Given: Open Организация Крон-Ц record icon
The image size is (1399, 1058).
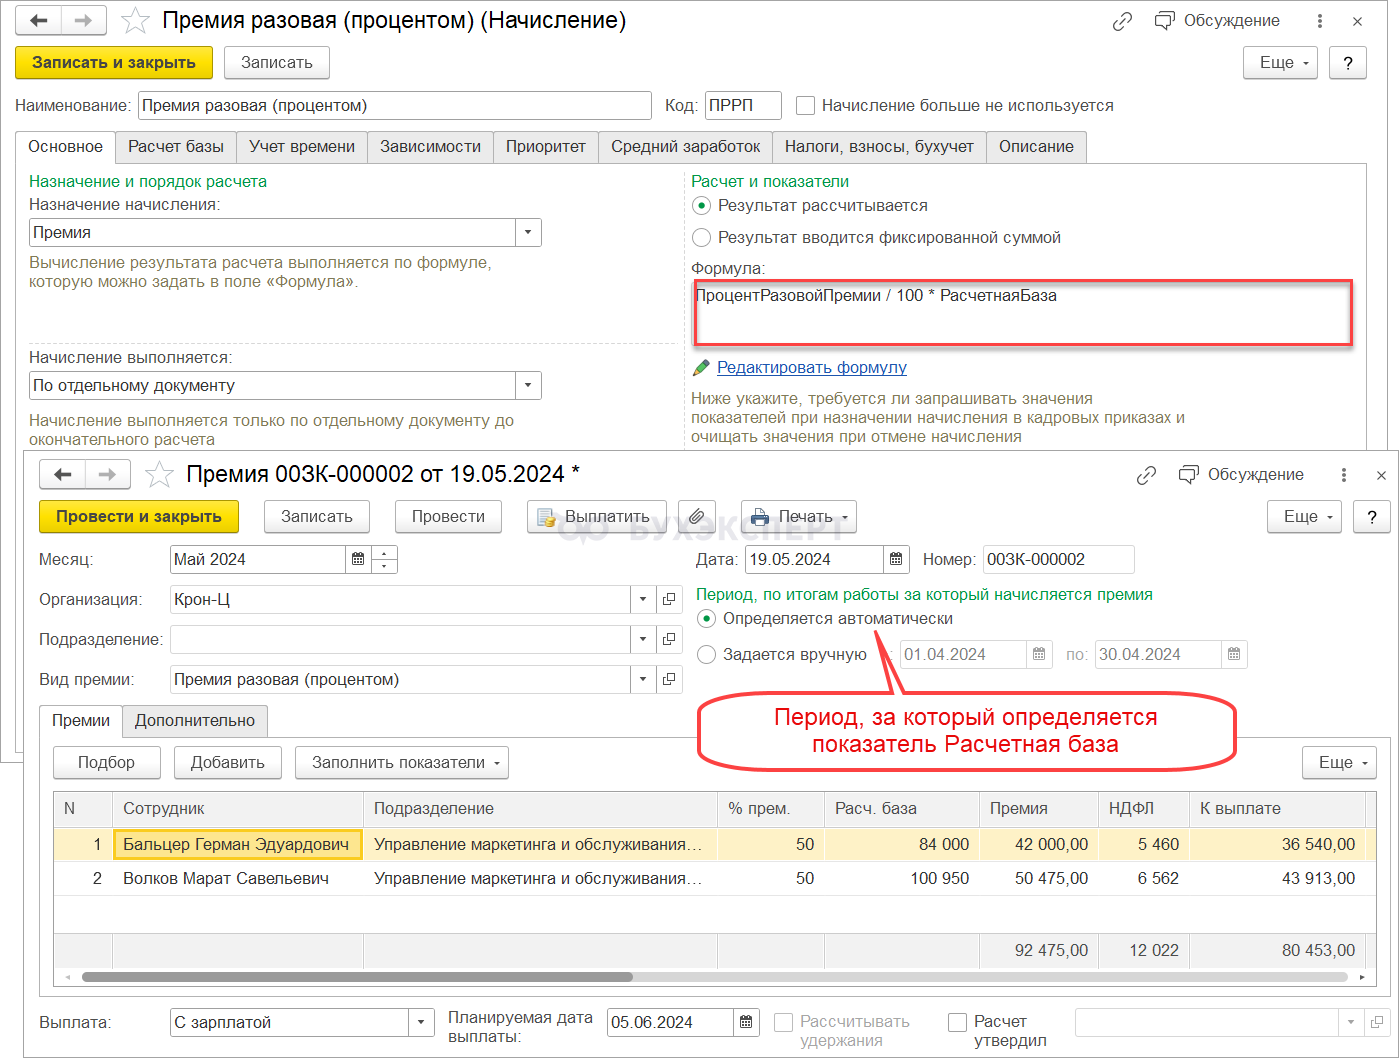Looking at the screenshot, I should 669,600.
